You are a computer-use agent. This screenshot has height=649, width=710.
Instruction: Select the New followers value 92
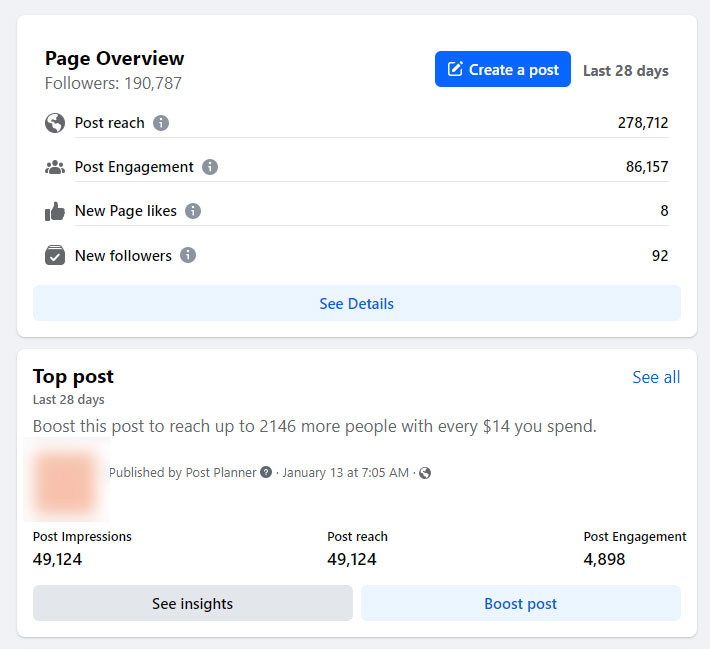pos(660,255)
